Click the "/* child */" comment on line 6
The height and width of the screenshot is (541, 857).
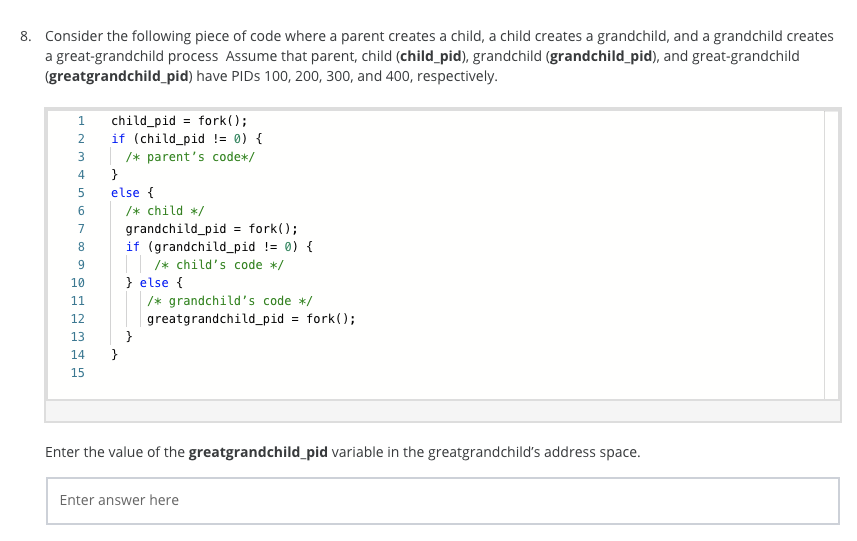[x=164, y=210]
